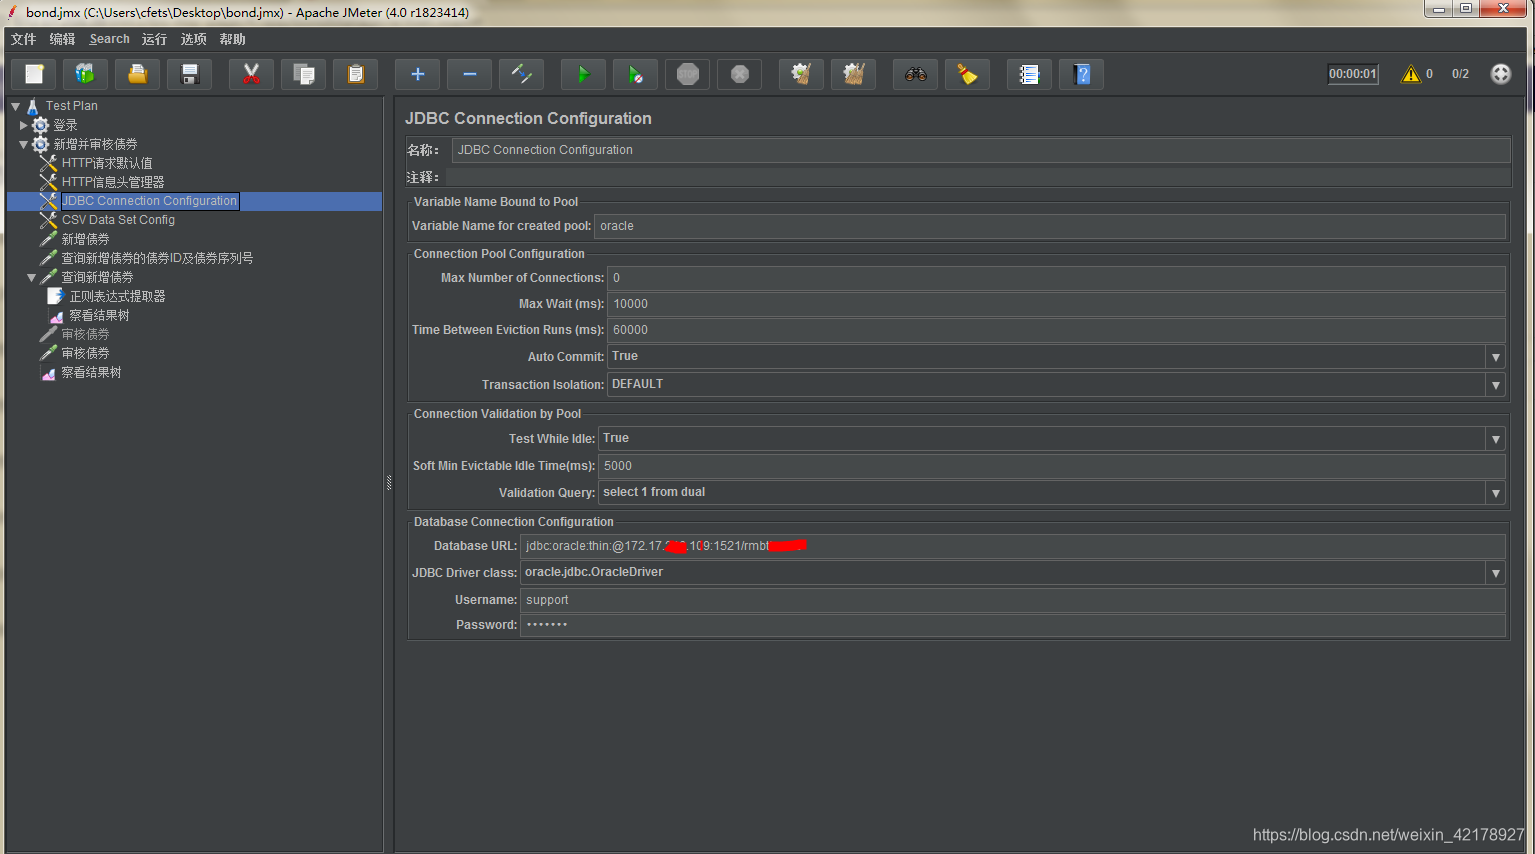Open the 选项 menu

[x=194, y=39]
